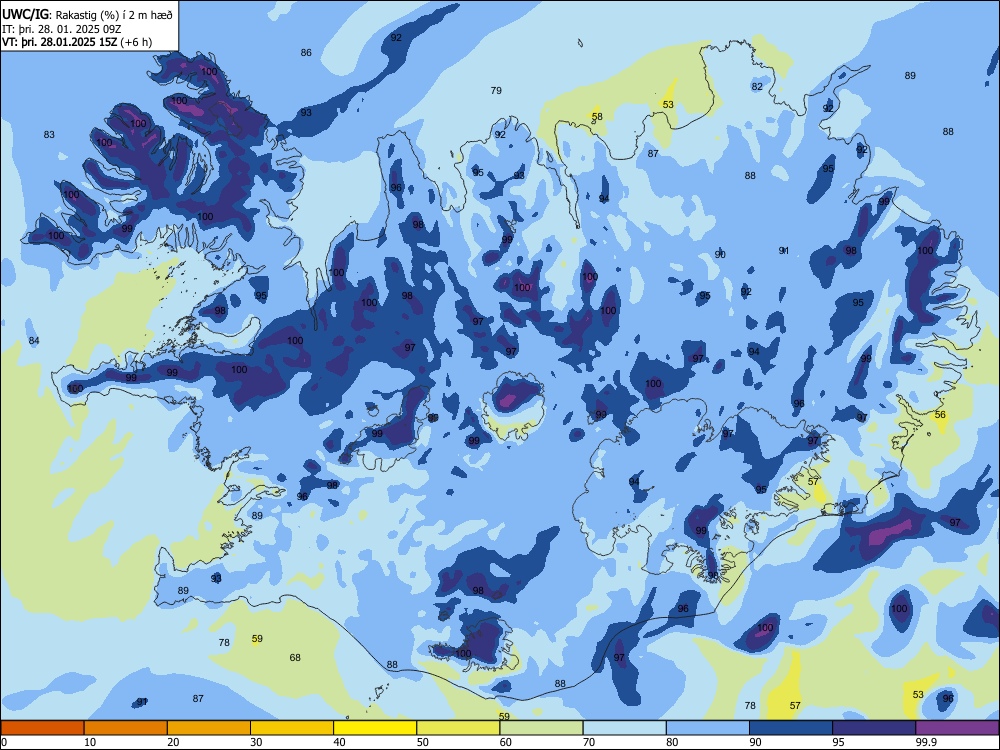Click the light green 60–70 legend swatch
Viewport: 1000px width, 750px height.
(x=541, y=728)
